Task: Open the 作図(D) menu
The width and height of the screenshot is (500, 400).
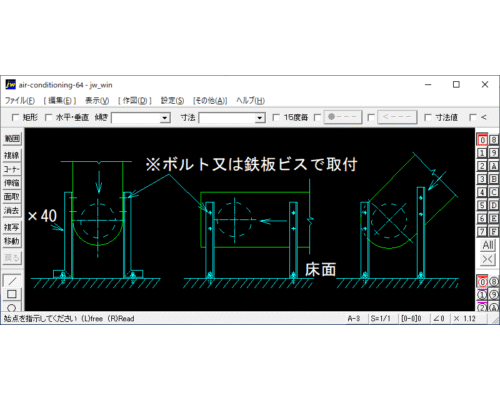Action: pyautogui.click(x=135, y=101)
